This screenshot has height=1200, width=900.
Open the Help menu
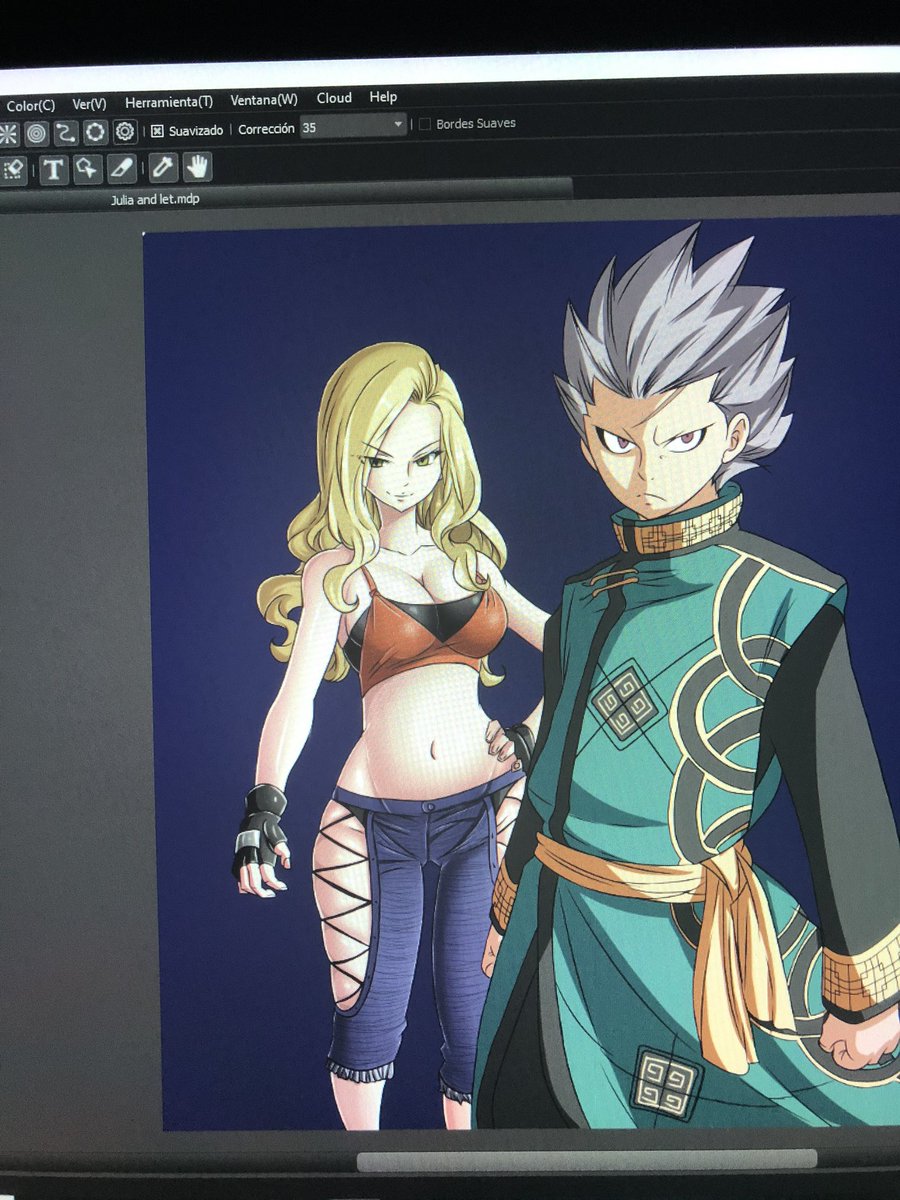[x=383, y=97]
